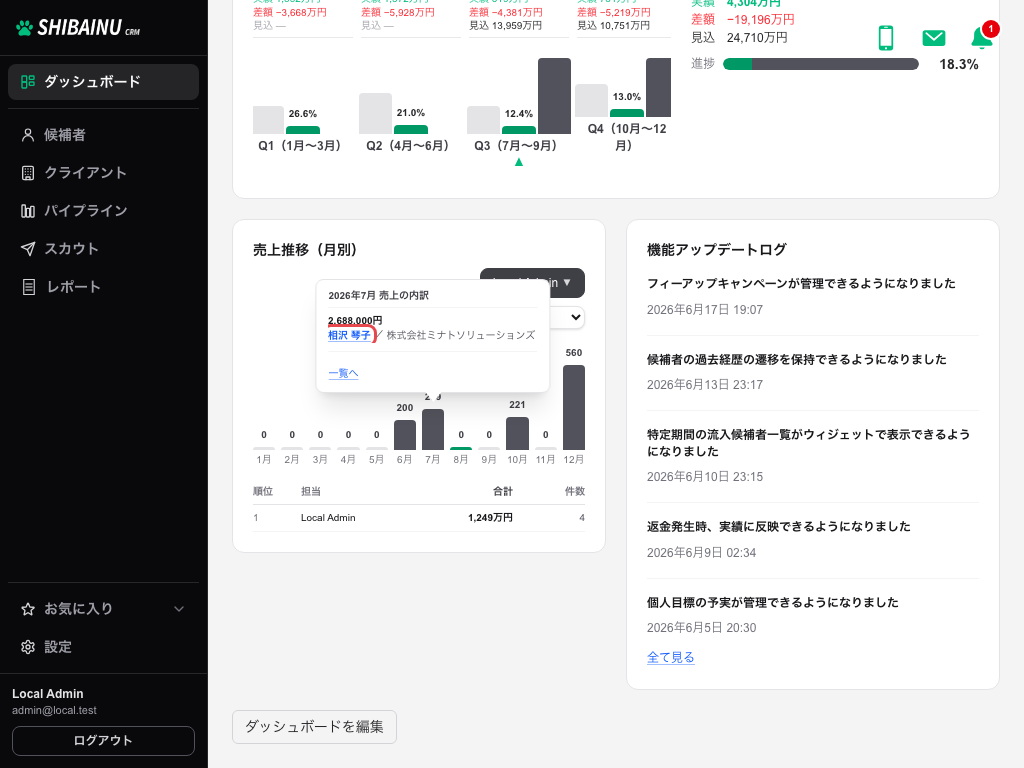The height and width of the screenshot is (768, 1024).
Task: Click the 2,688,000円 amount in popup
Action: pos(355,320)
